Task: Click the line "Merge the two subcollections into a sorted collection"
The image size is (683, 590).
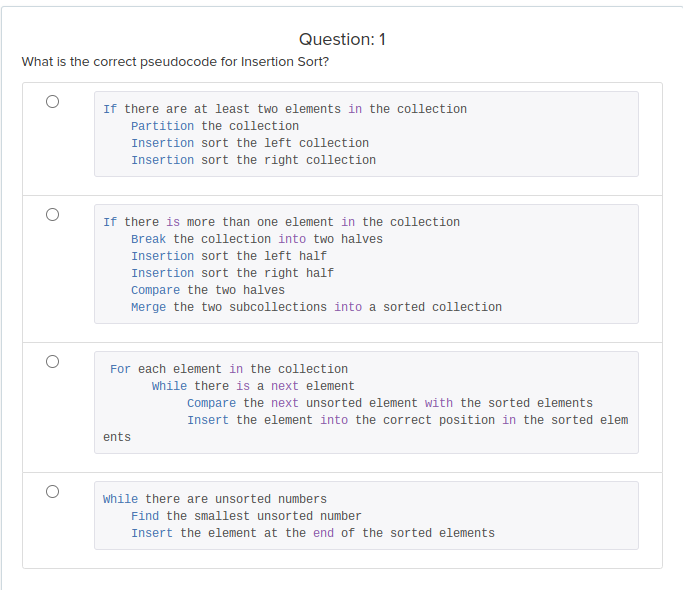Action: (x=316, y=307)
